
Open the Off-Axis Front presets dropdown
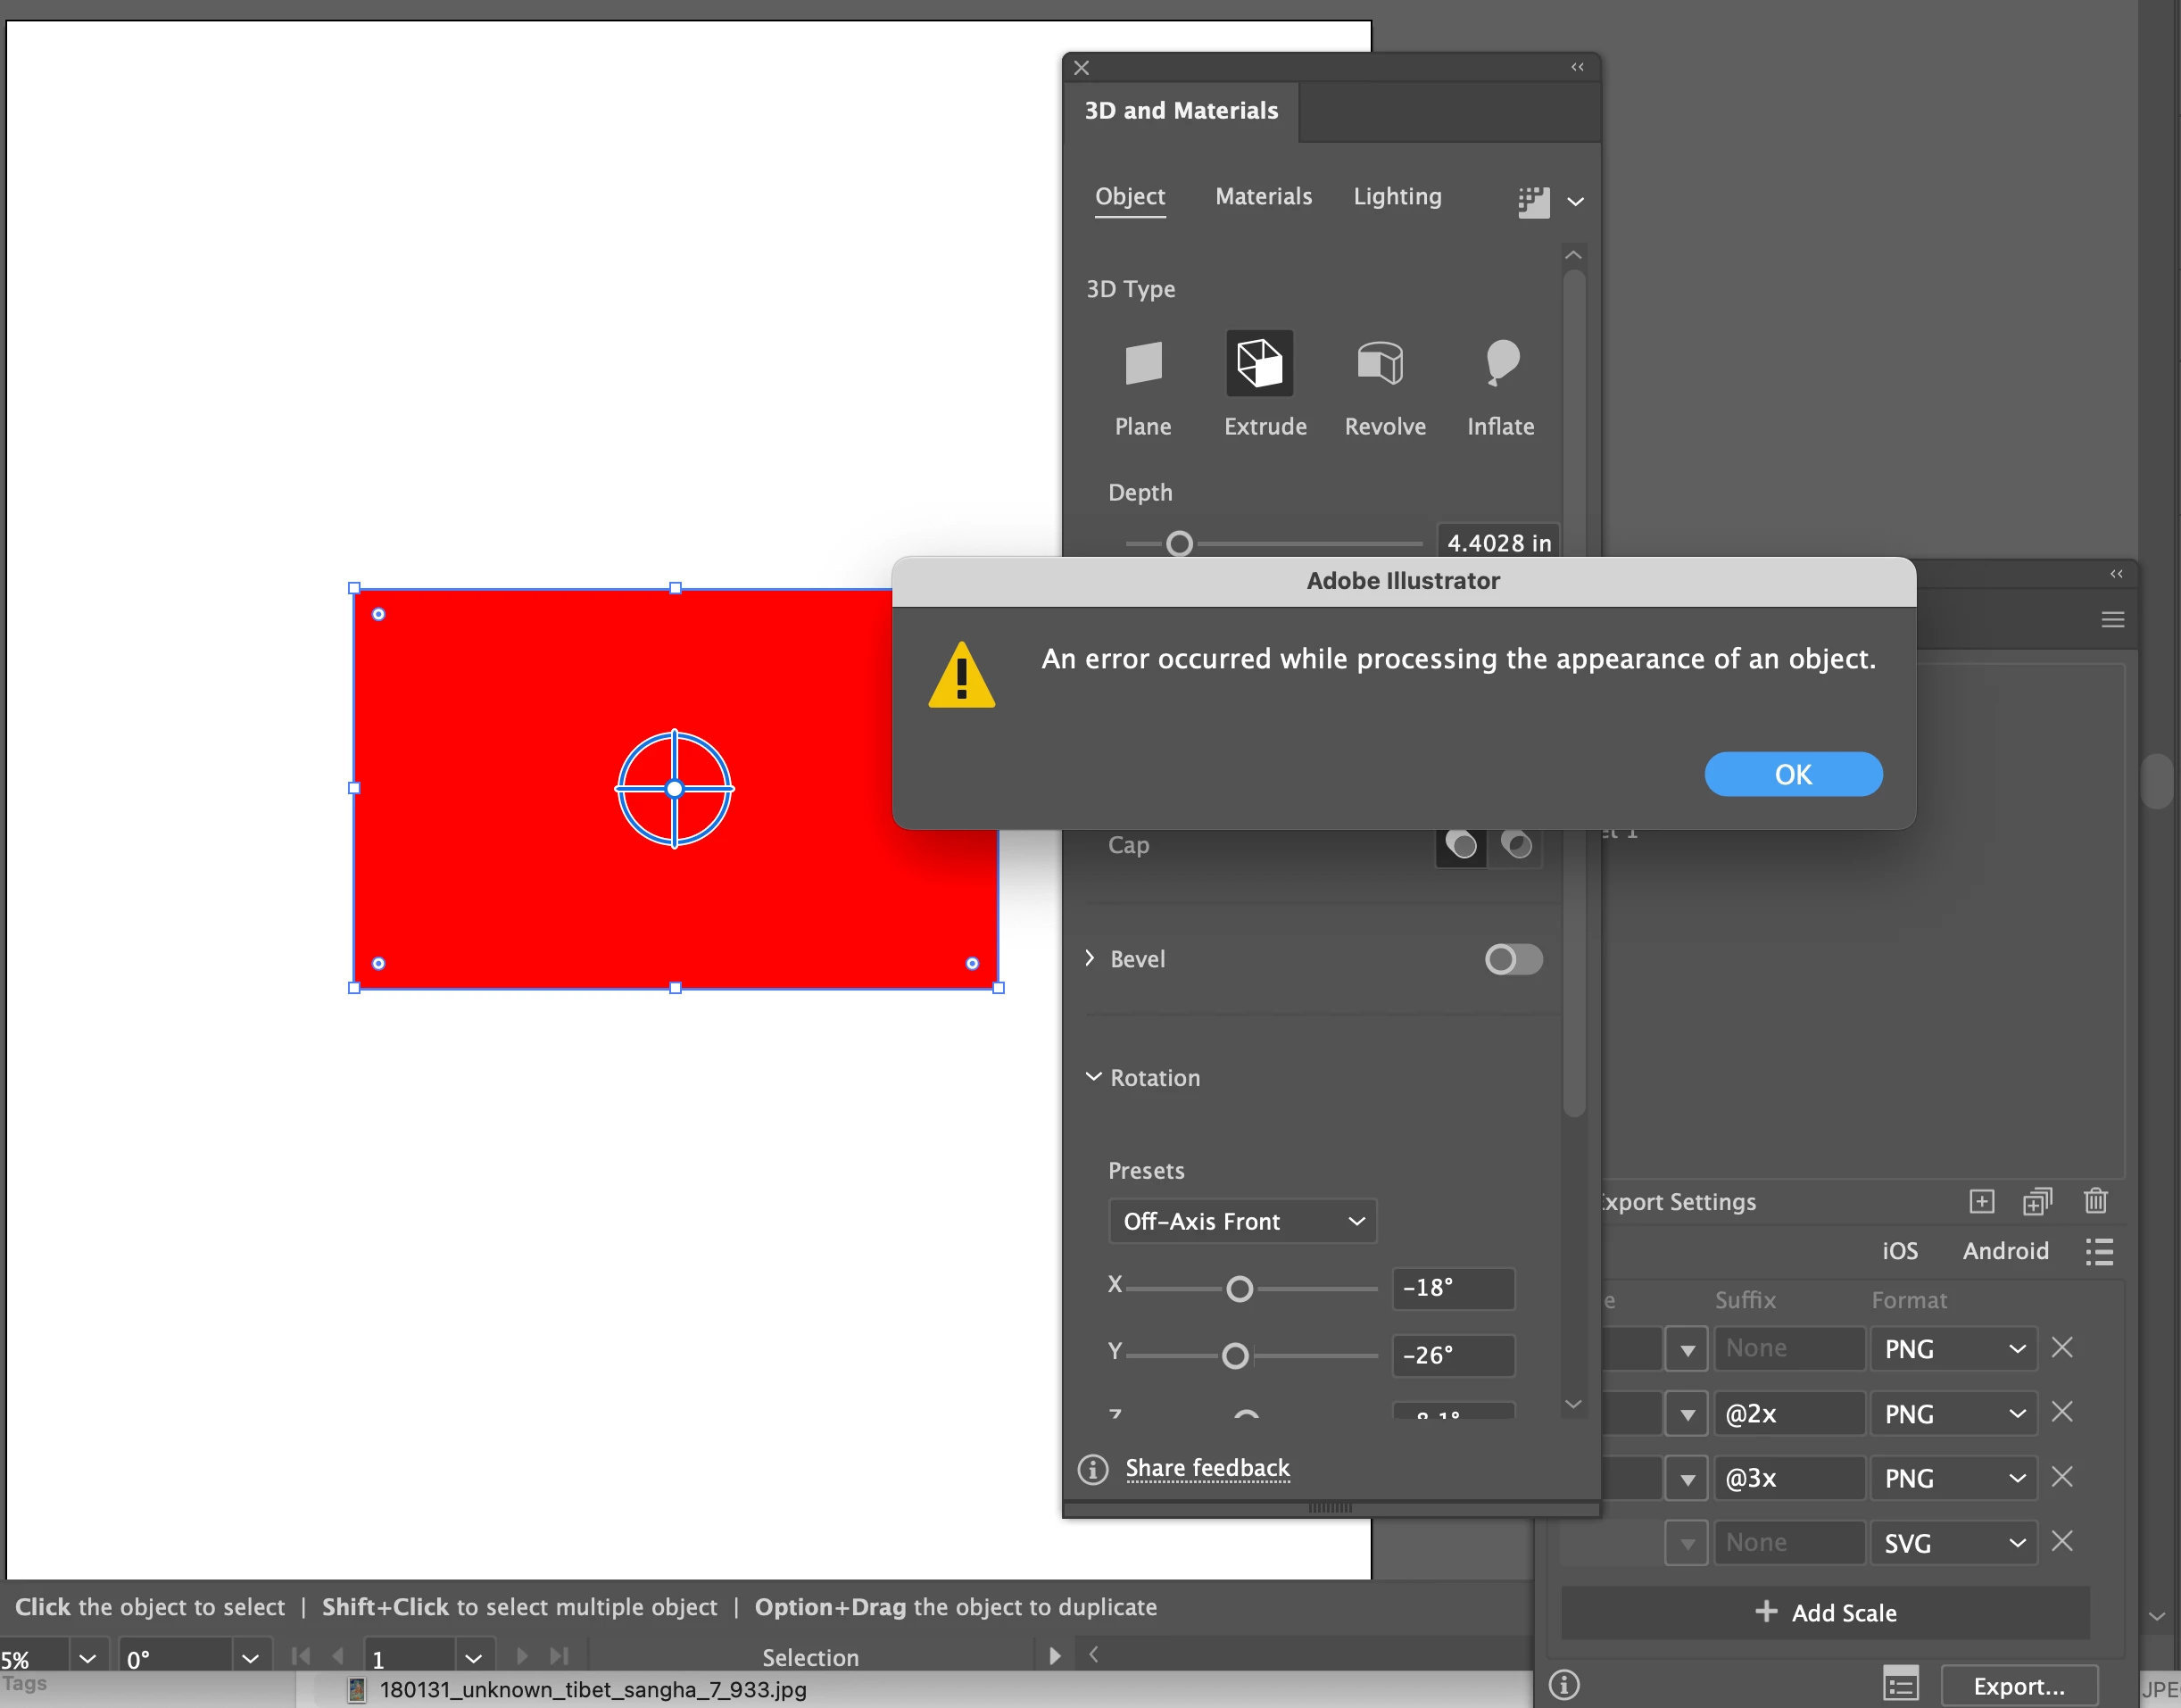1242,1221
